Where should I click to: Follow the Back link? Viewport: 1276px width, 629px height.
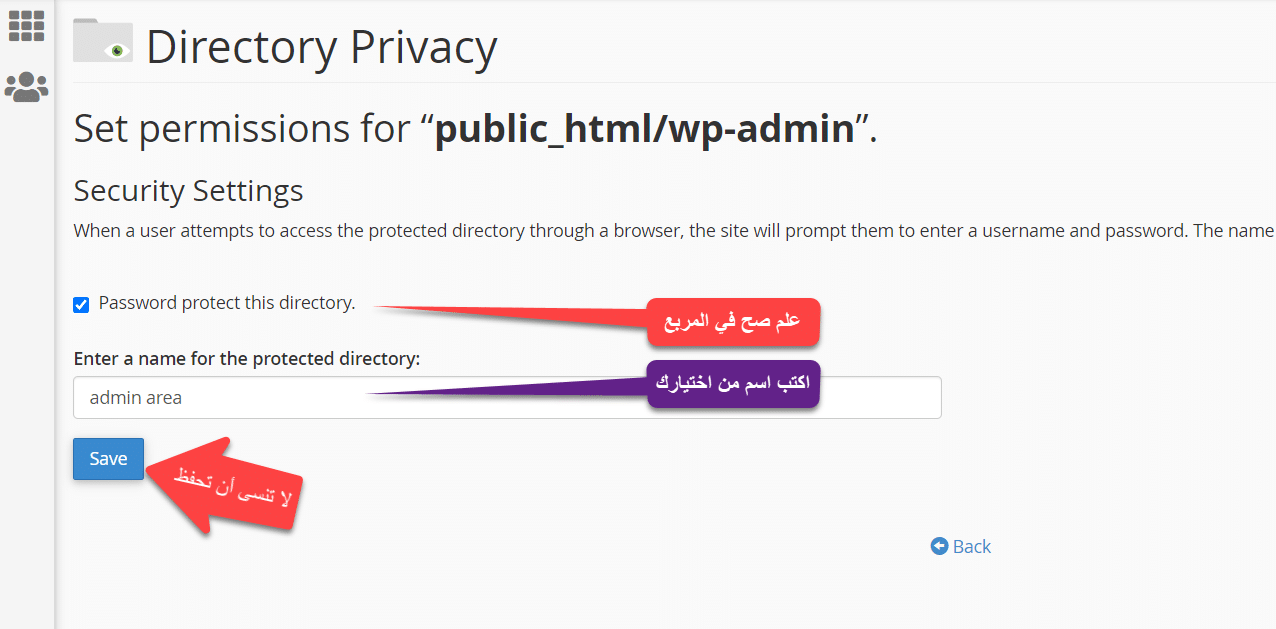(x=971, y=546)
